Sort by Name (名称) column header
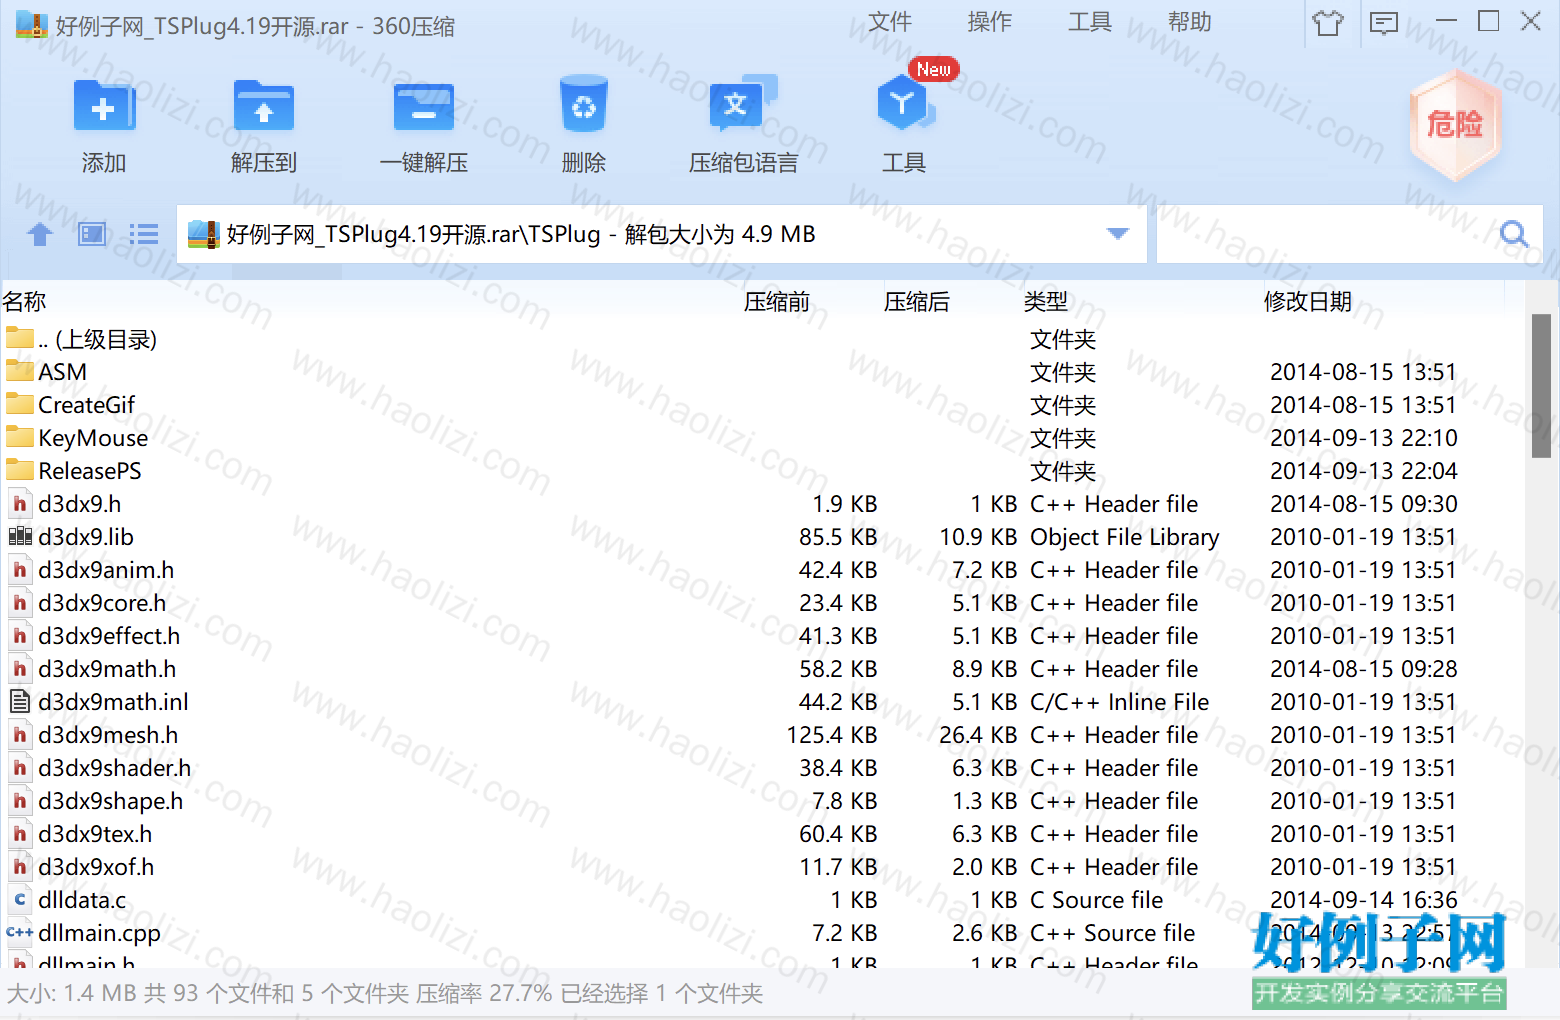 25,301
